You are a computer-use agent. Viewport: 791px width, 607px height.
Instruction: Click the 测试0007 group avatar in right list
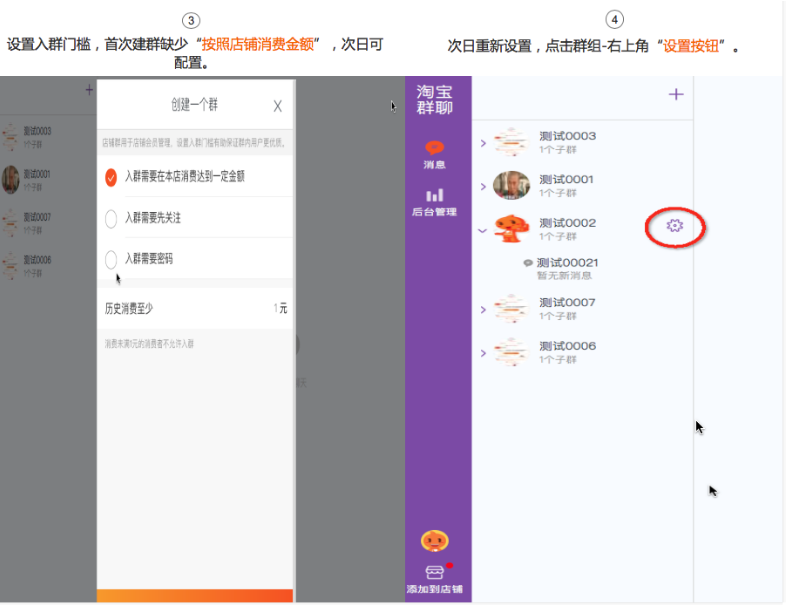pos(513,308)
